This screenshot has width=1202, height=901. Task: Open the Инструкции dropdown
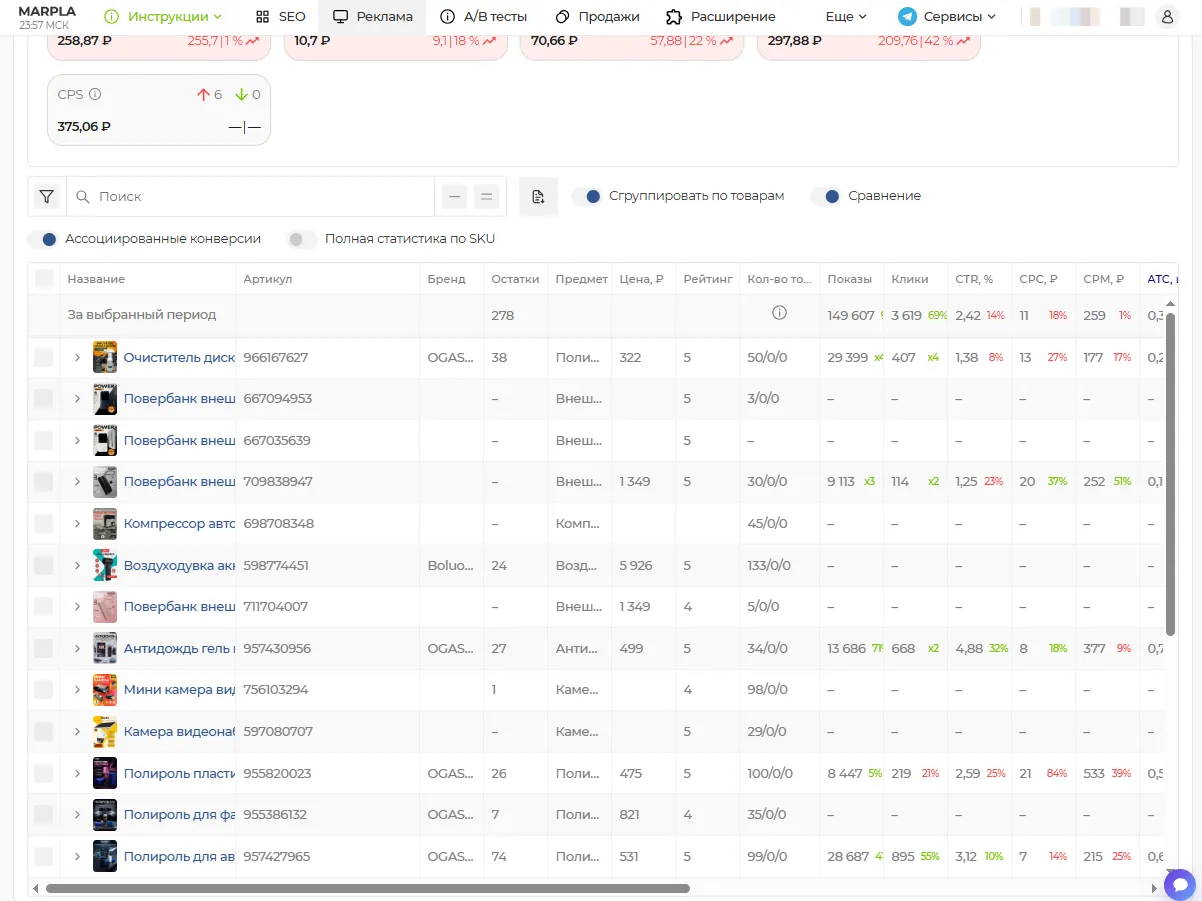[x=163, y=17]
